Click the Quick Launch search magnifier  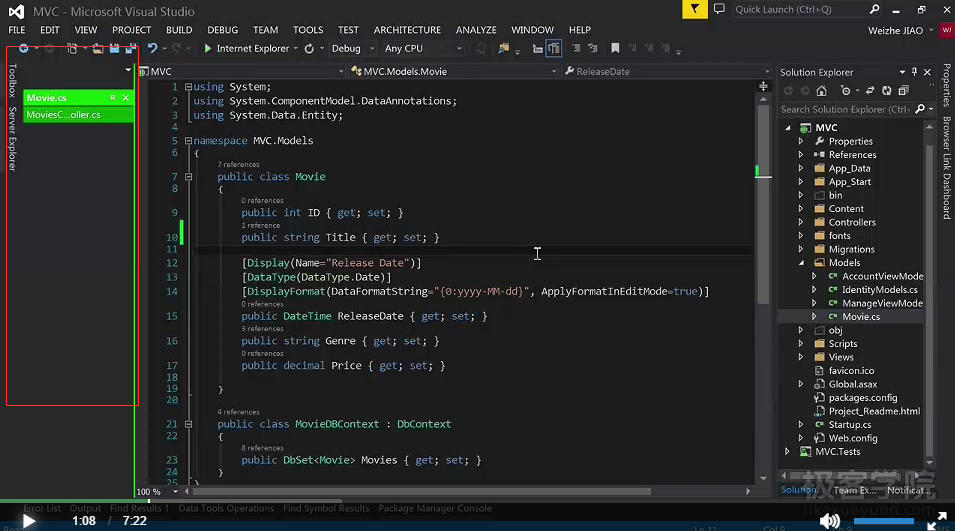(x=875, y=9)
